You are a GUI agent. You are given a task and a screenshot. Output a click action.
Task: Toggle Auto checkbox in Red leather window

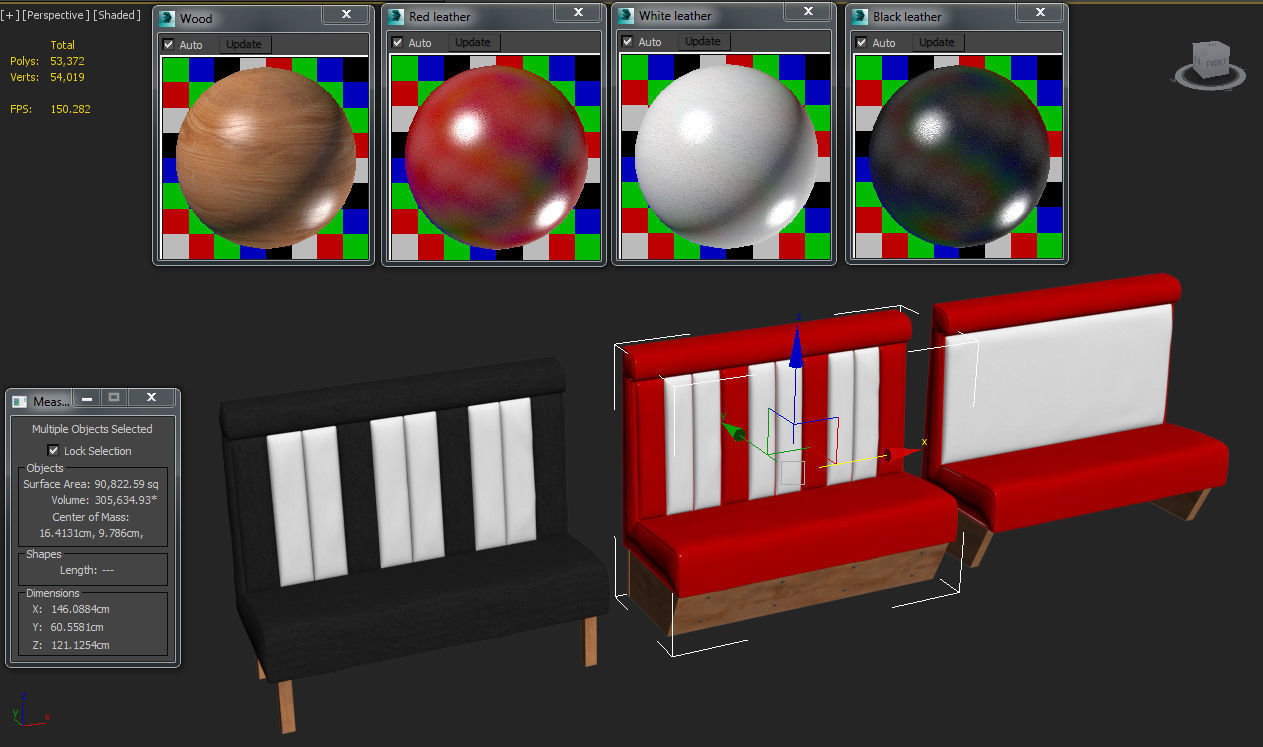point(397,42)
